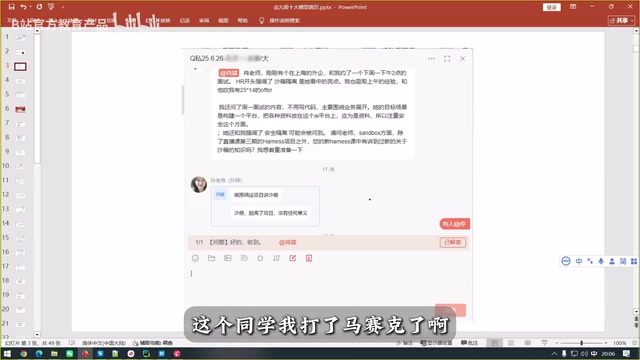Start the Slide Show view icon in status bar
Screen dimensions: 640x360
[x=544, y=343]
